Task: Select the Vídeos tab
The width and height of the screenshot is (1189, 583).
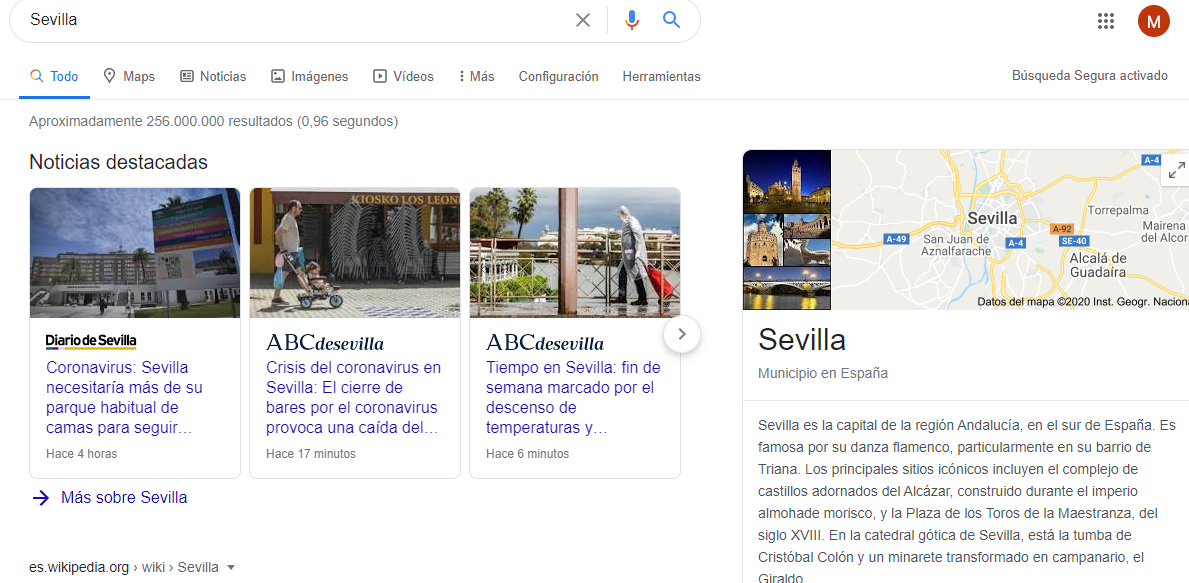Action: point(404,76)
